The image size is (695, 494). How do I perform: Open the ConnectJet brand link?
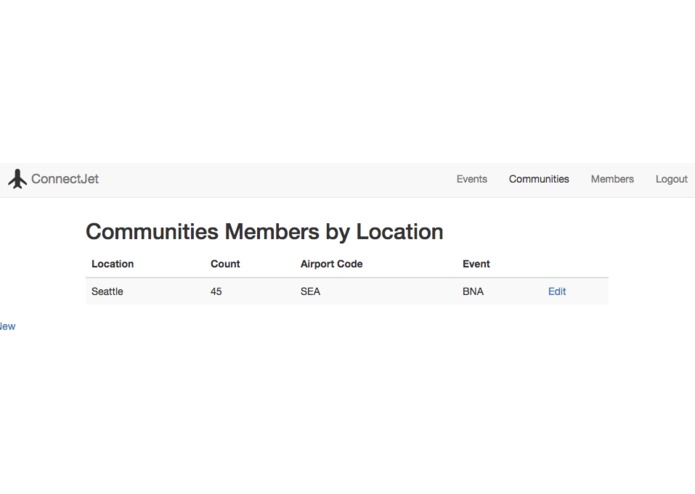click(65, 179)
